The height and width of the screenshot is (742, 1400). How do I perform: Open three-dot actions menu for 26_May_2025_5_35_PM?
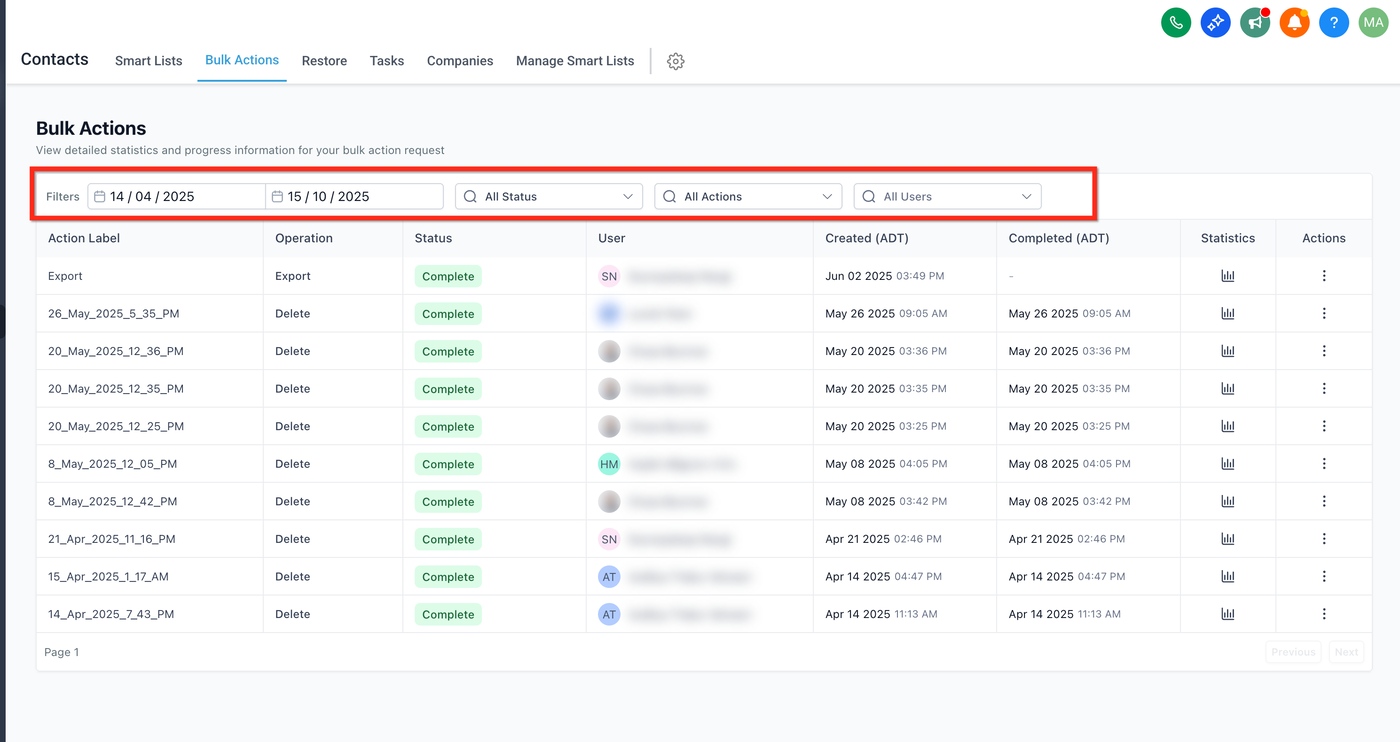(x=1324, y=314)
